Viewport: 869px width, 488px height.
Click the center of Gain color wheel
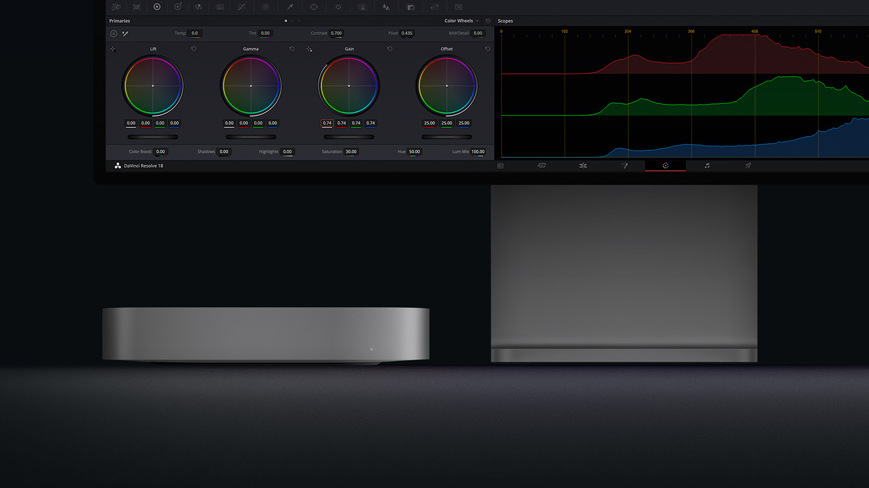tap(349, 86)
